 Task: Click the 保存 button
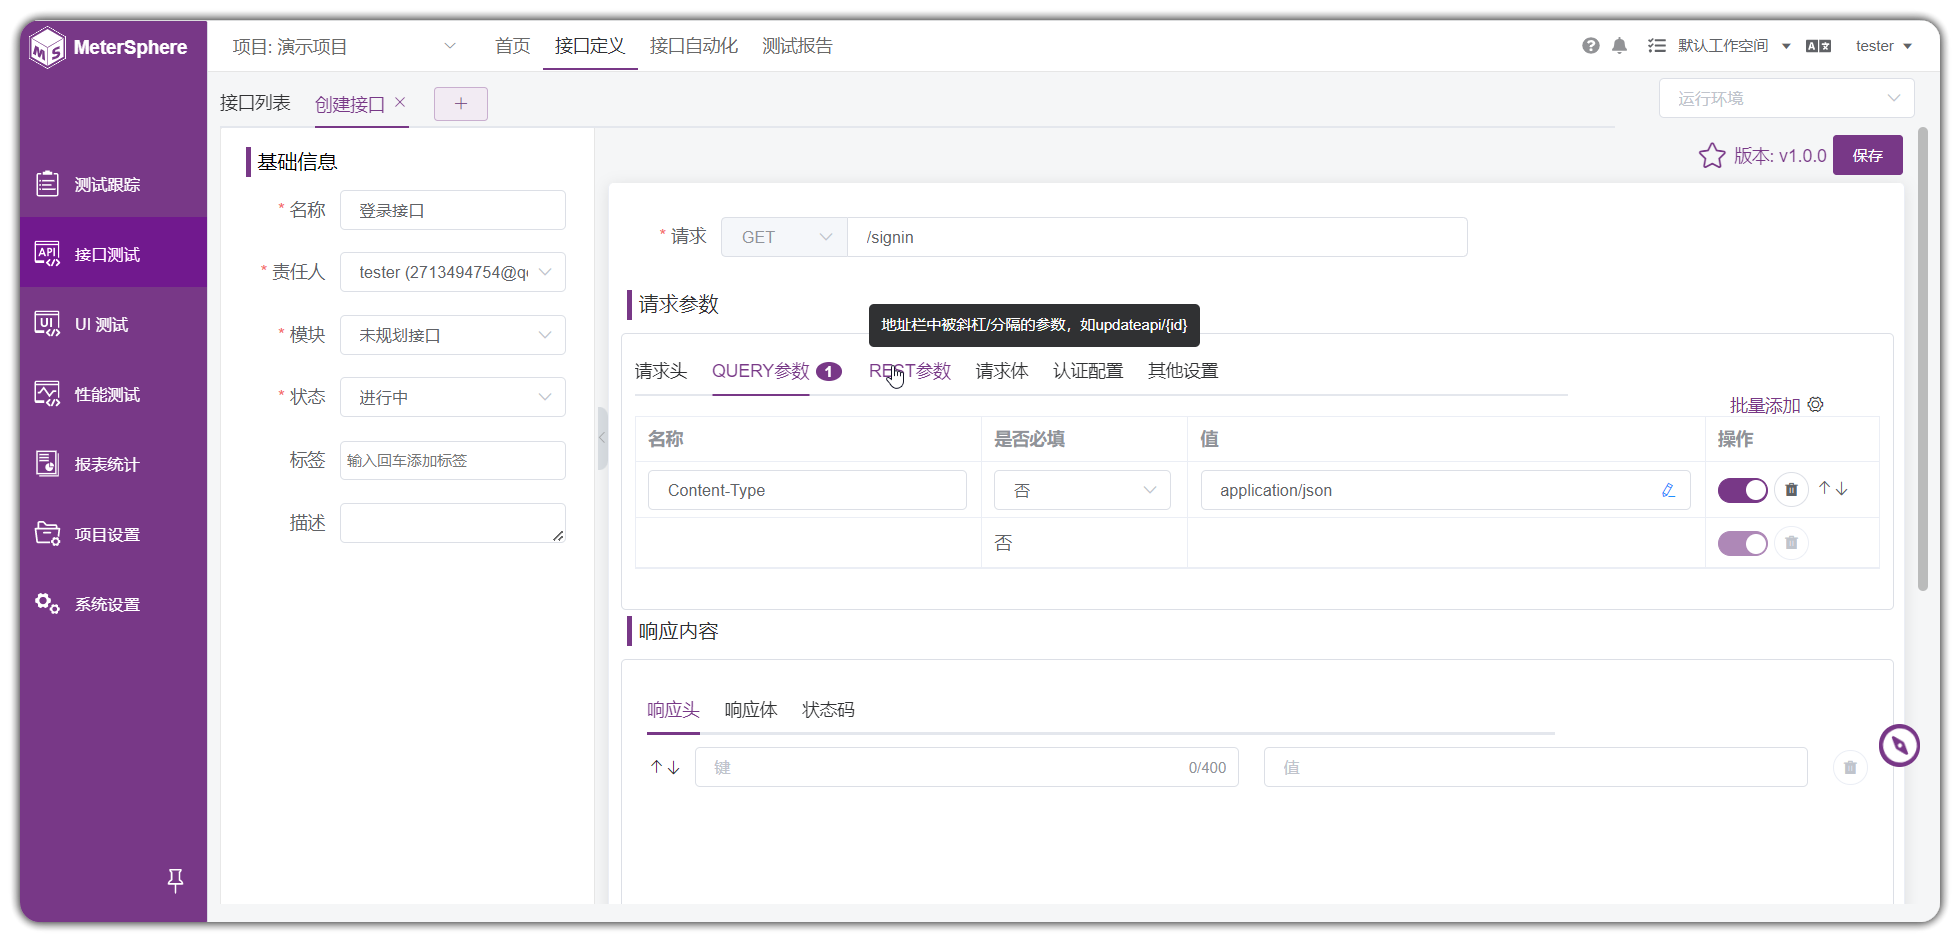pos(1867,155)
